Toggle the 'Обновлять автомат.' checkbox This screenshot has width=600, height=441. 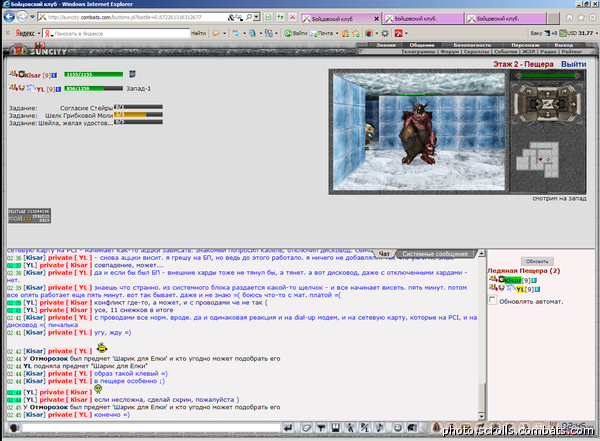point(492,300)
